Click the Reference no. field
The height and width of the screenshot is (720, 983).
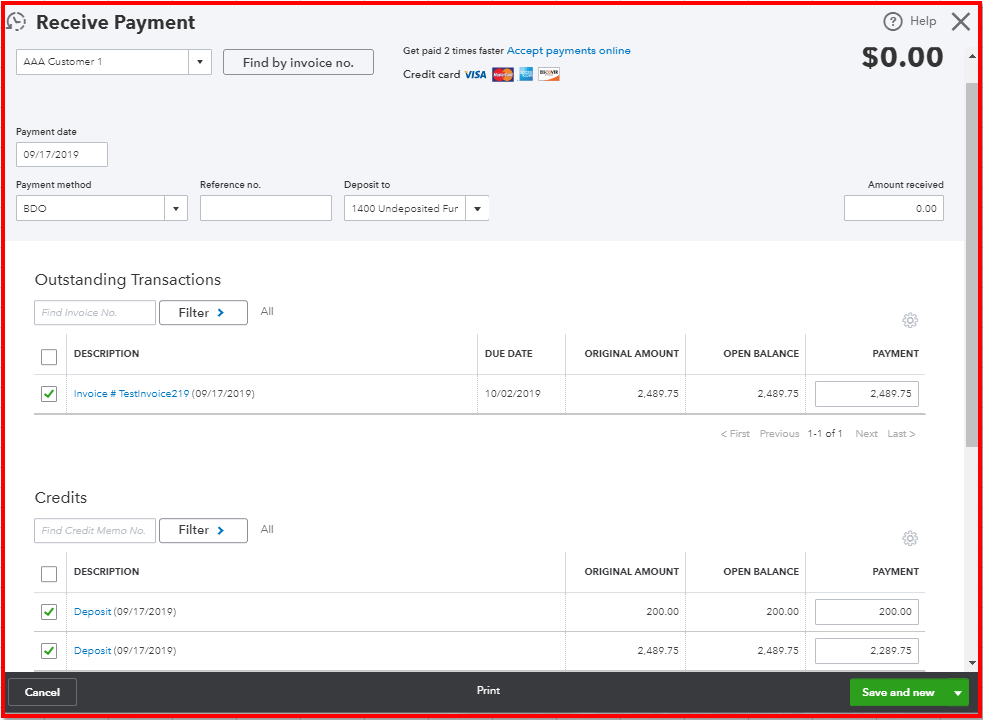tap(266, 208)
